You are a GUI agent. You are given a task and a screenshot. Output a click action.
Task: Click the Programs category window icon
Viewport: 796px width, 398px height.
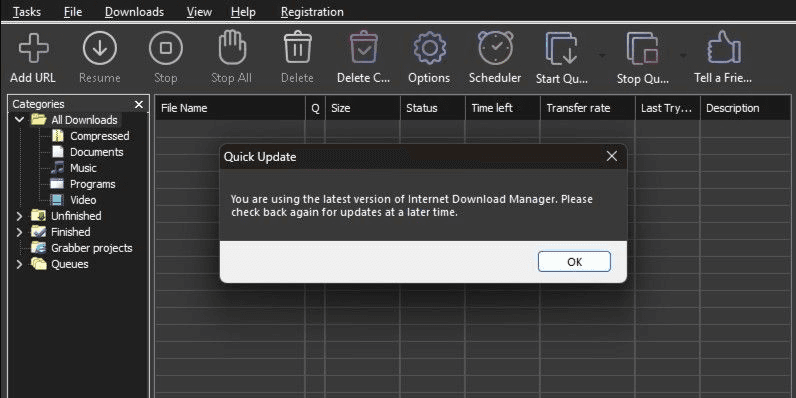pos(57,184)
